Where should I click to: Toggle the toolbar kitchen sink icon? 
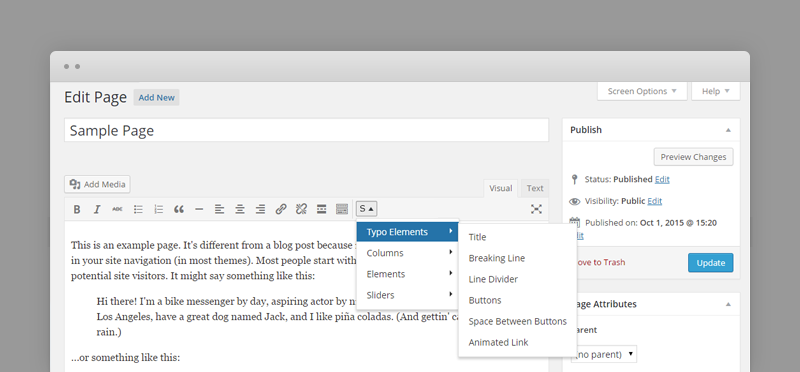point(342,209)
